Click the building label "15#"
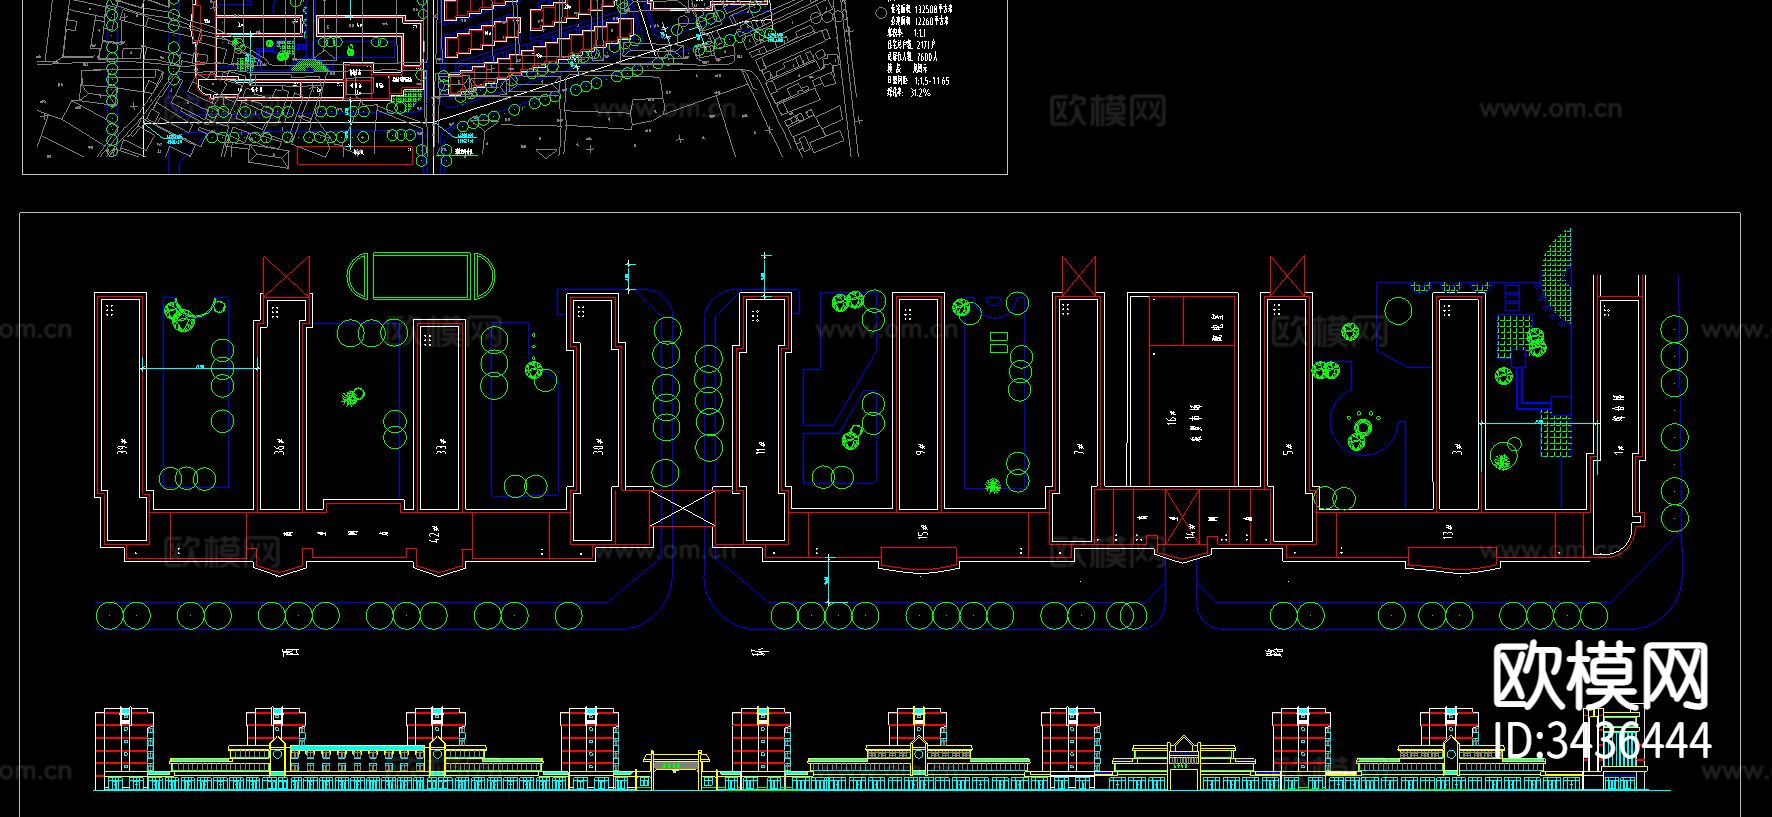The width and height of the screenshot is (1772, 817). tap(923, 534)
